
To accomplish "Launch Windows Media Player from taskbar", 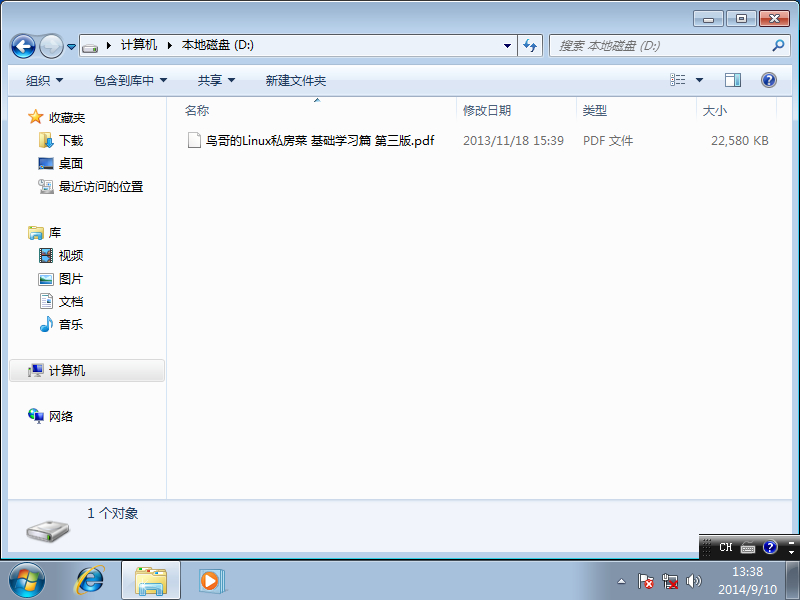I will pyautogui.click(x=211, y=581).
